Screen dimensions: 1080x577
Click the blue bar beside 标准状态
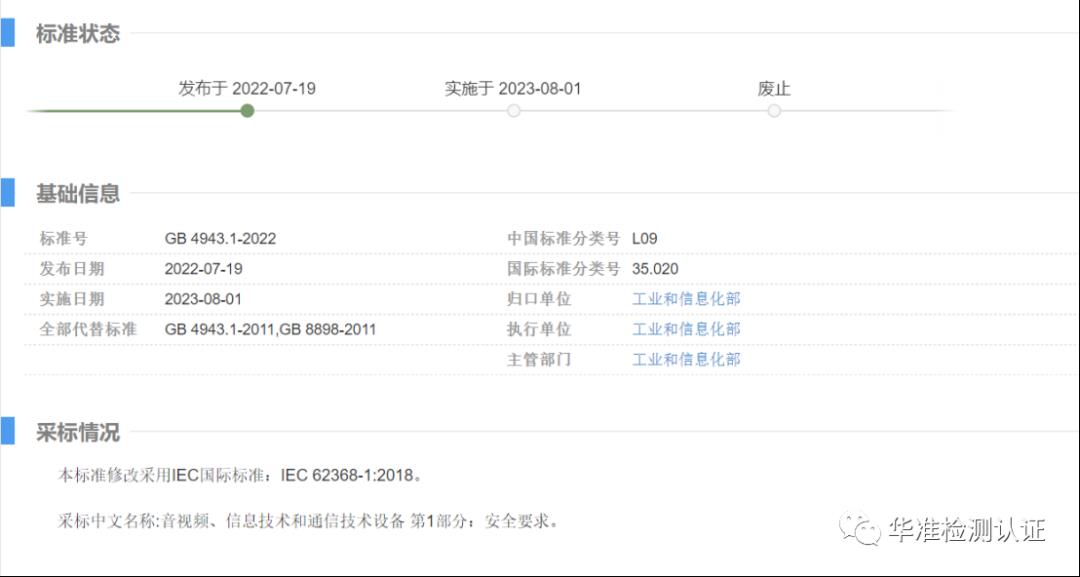pyautogui.click(x=7, y=32)
